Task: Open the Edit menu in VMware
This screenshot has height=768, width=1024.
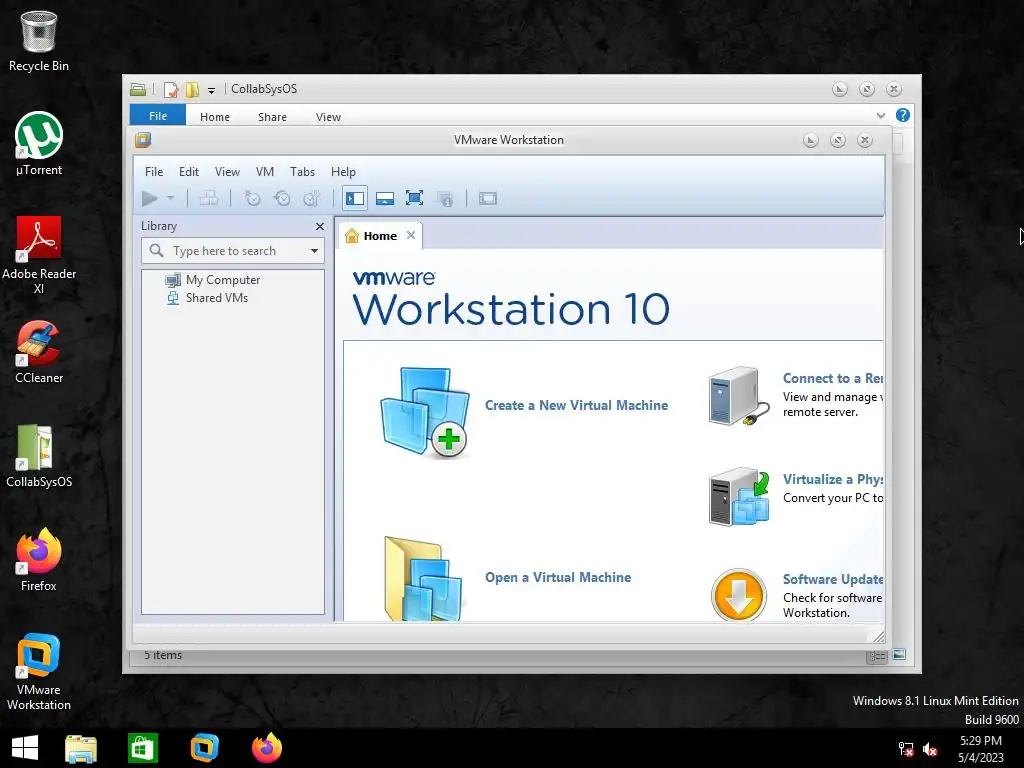Action: point(189,172)
